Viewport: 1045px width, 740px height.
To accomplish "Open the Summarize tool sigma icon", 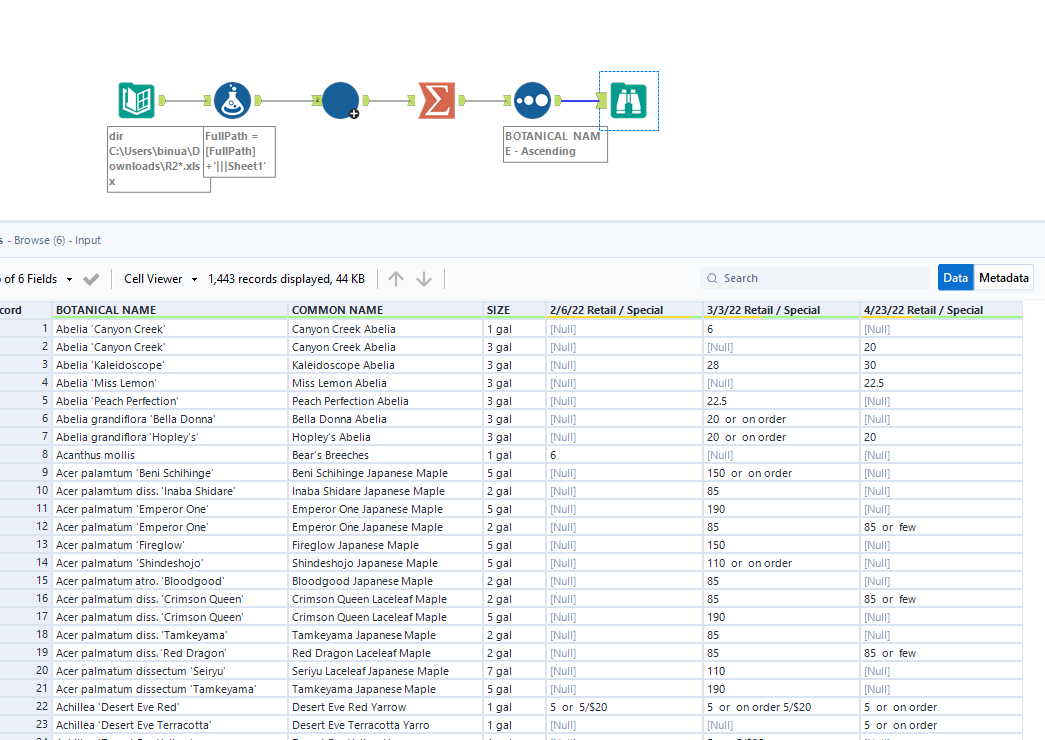I will (x=436, y=100).
